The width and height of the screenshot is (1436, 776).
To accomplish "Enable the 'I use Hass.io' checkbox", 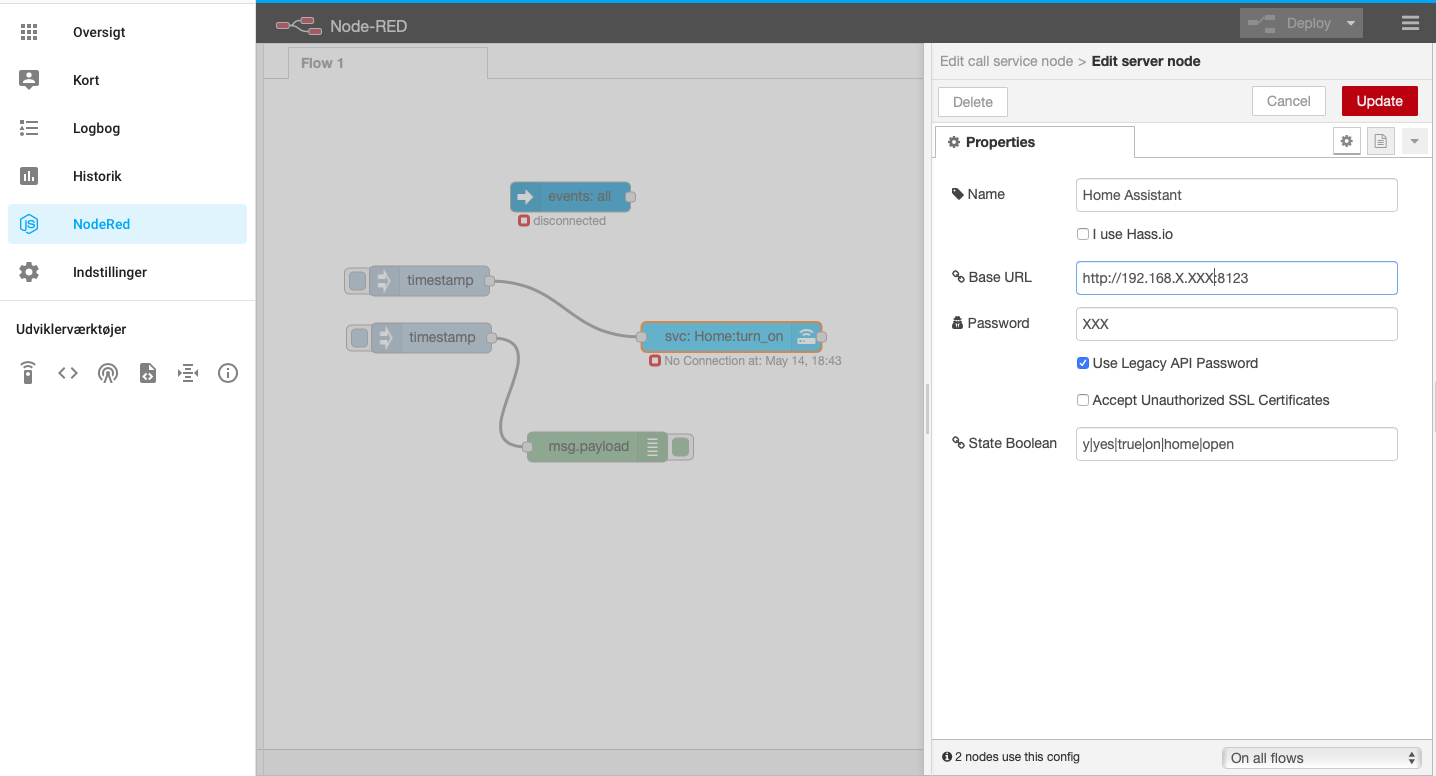I will [1083, 234].
